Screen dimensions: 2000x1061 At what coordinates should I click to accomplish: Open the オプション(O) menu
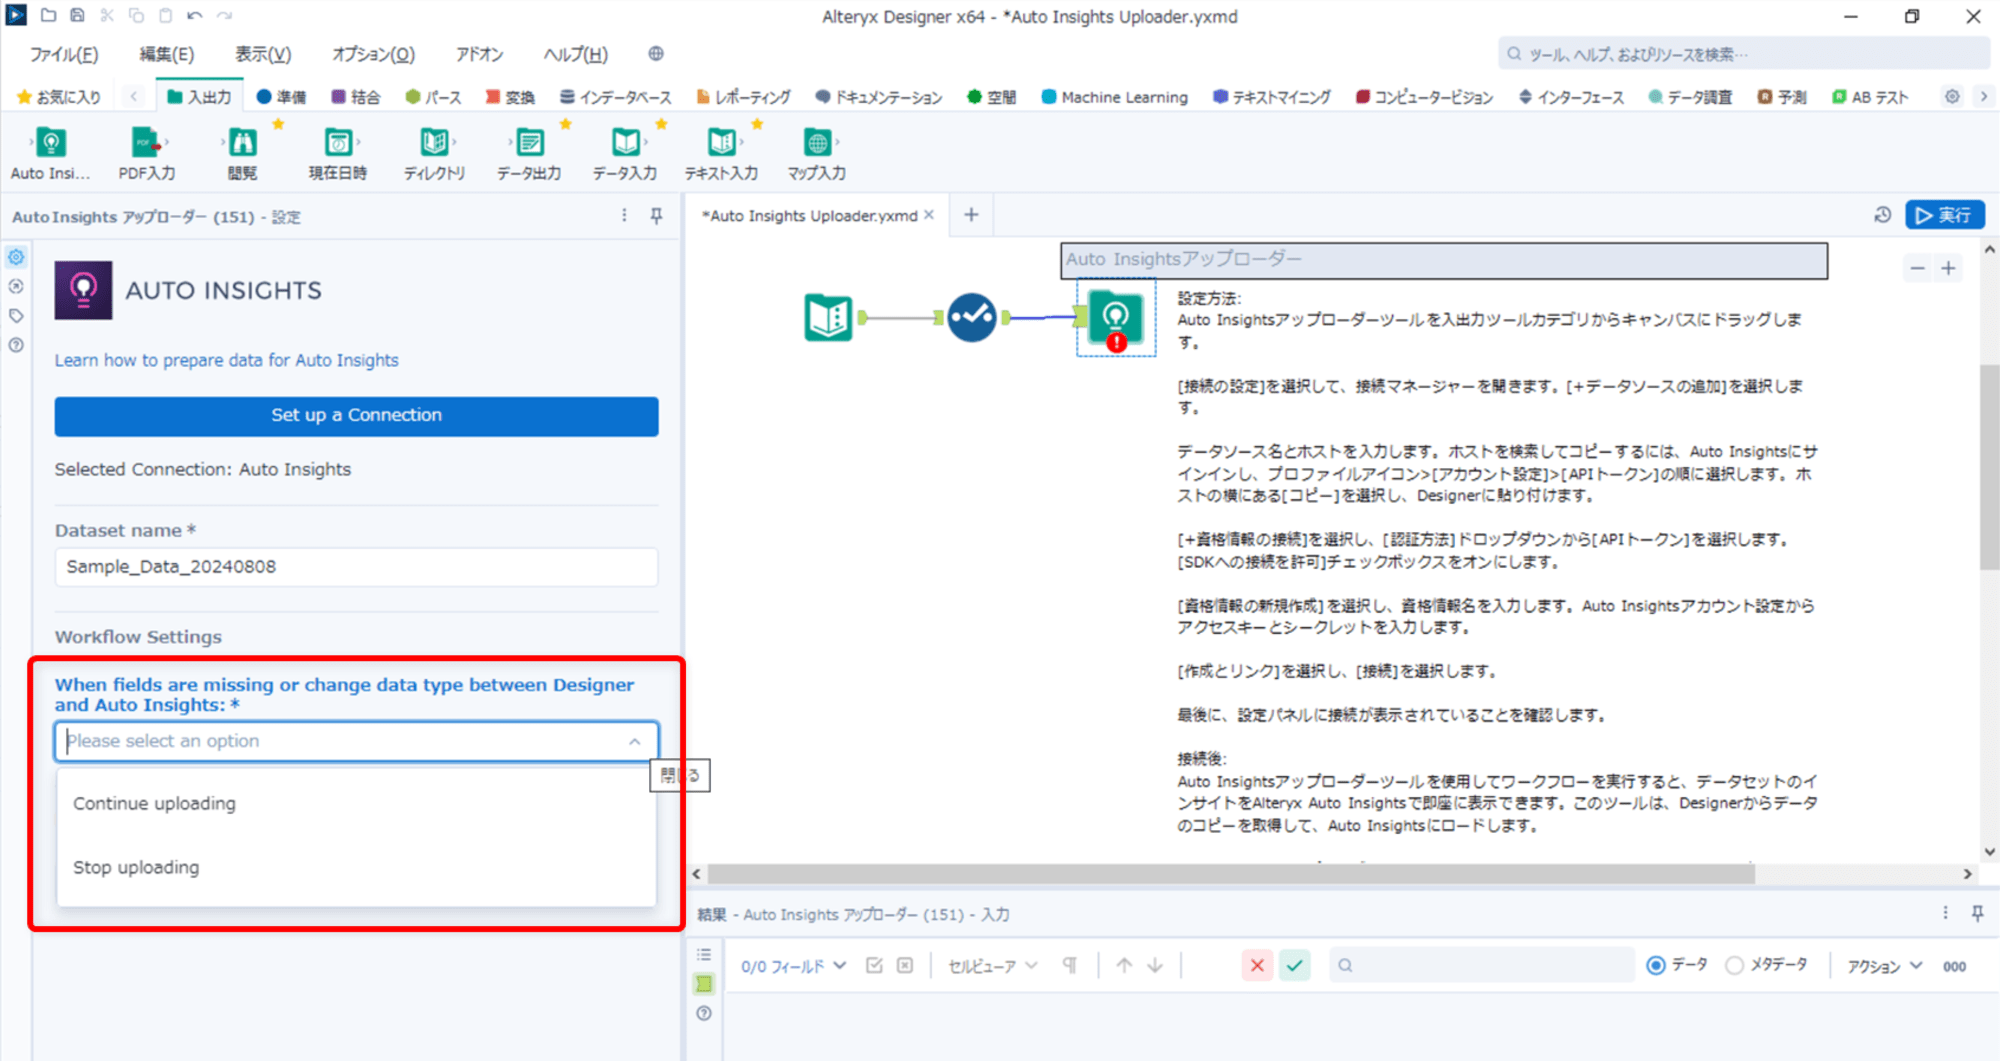tap(373, 54)
